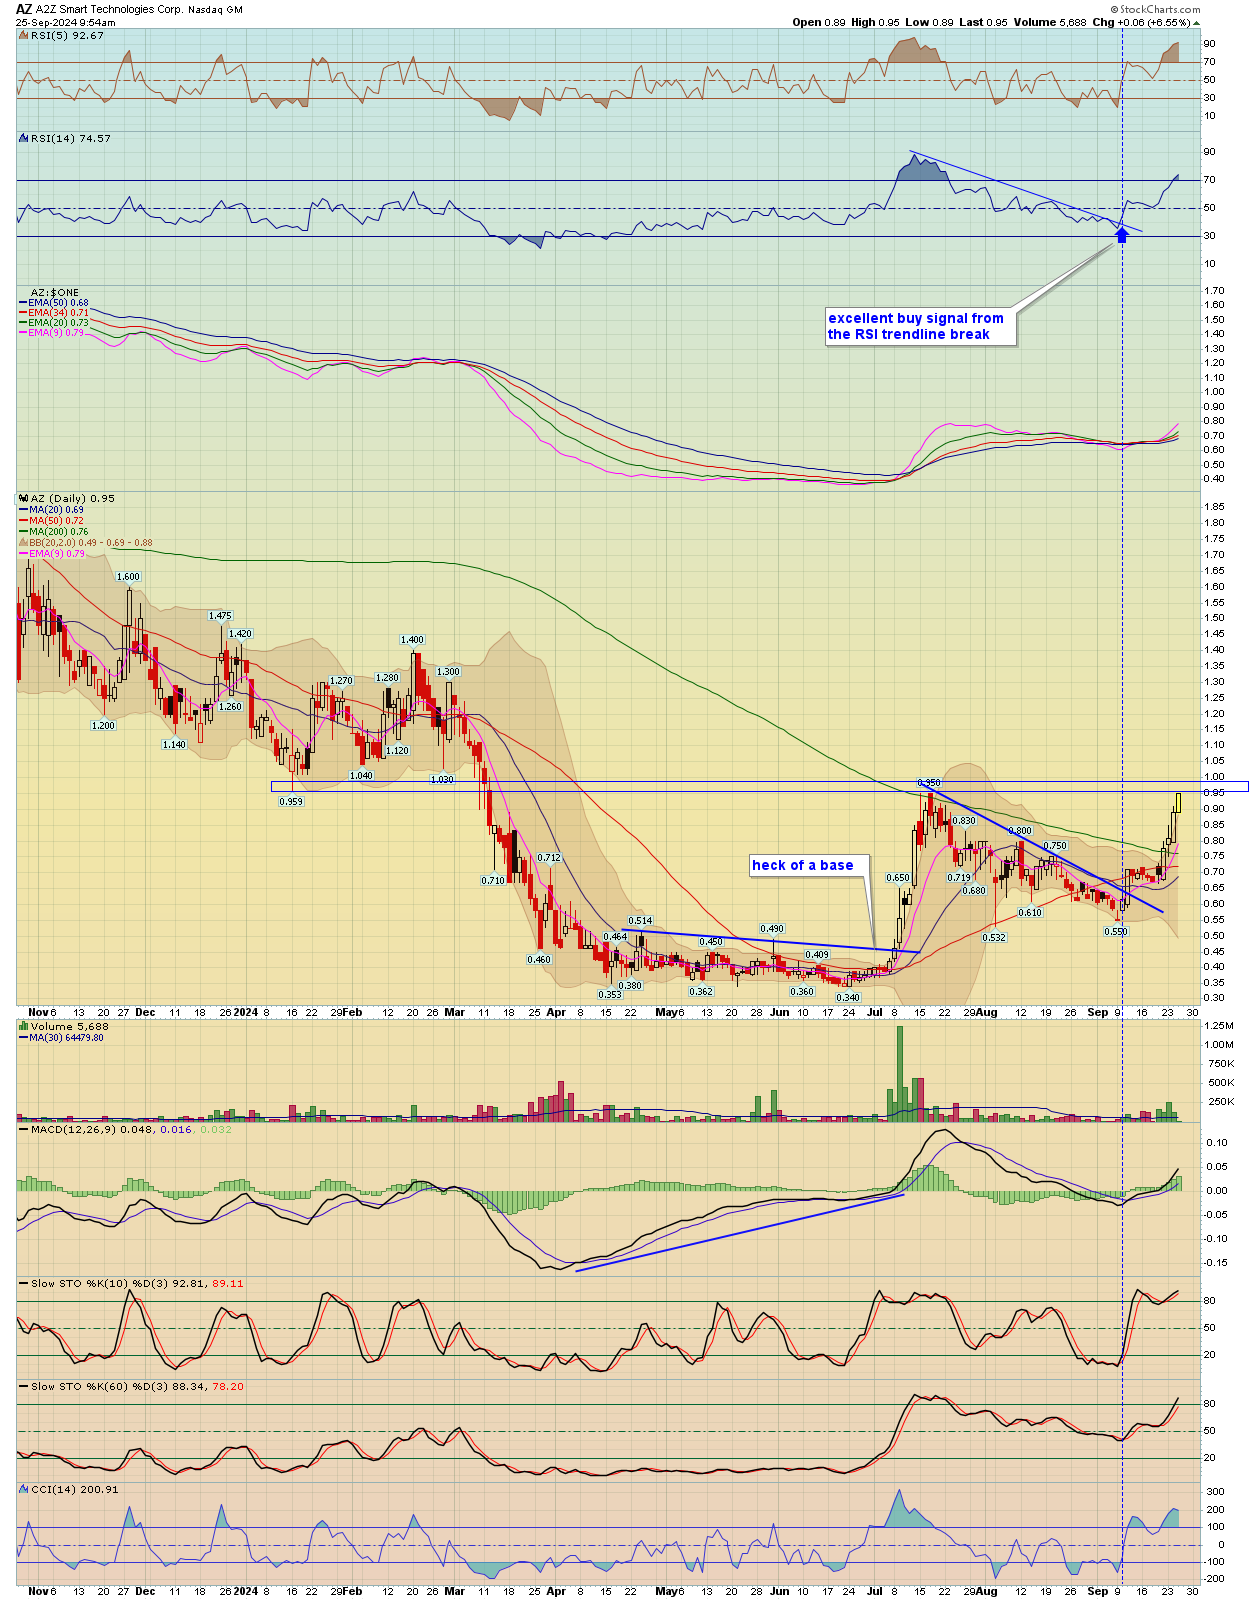Click the 'excellent buy signal' annotation box
This screenshot has width=1250, height=1600.
click(x=920, y=327)
